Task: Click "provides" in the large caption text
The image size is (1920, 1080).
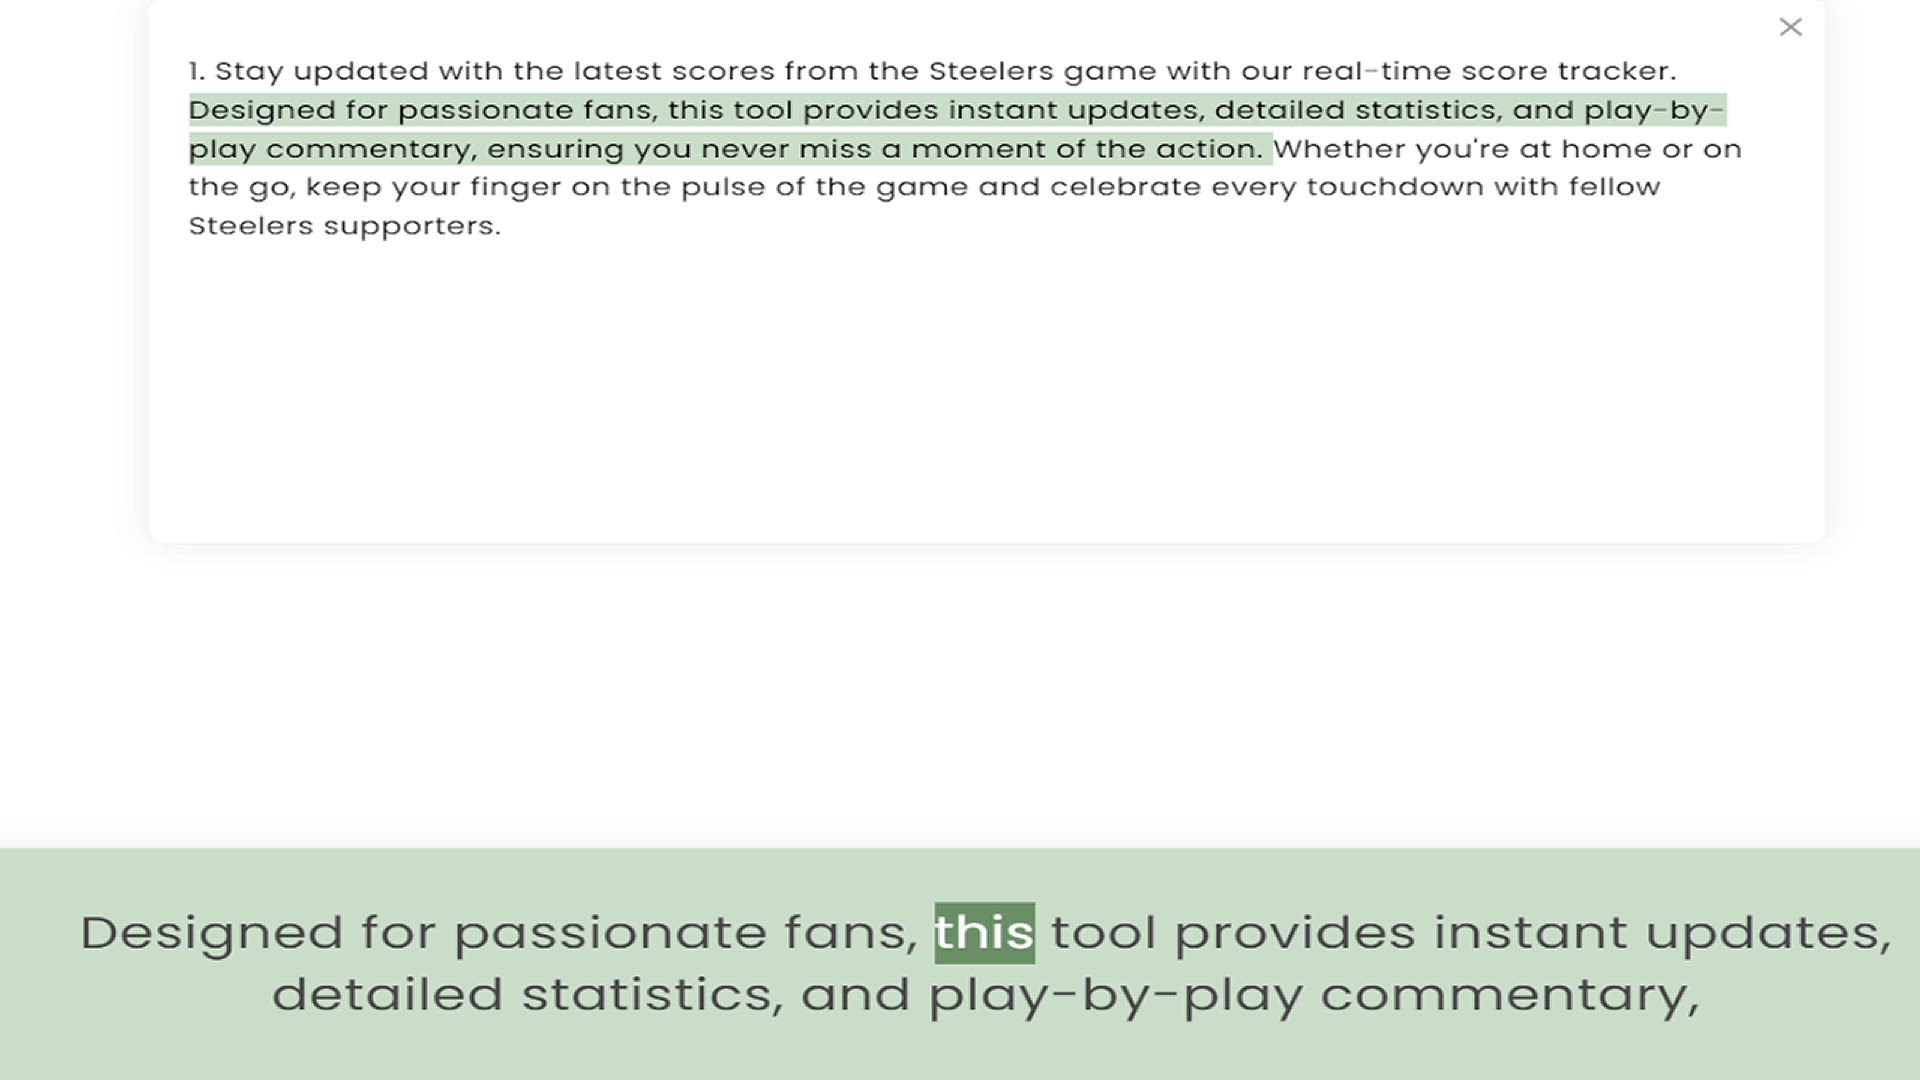Action: [1294, 933]
